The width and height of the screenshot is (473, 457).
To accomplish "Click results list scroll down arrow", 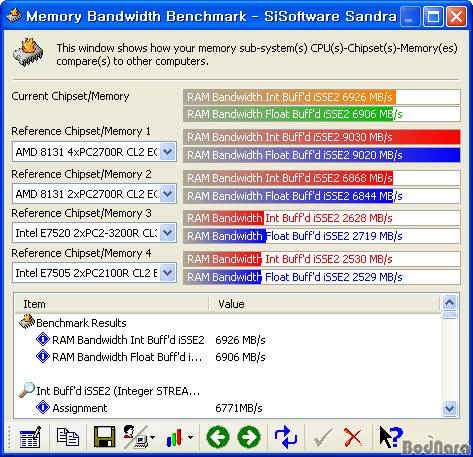I will pos(450,408).
